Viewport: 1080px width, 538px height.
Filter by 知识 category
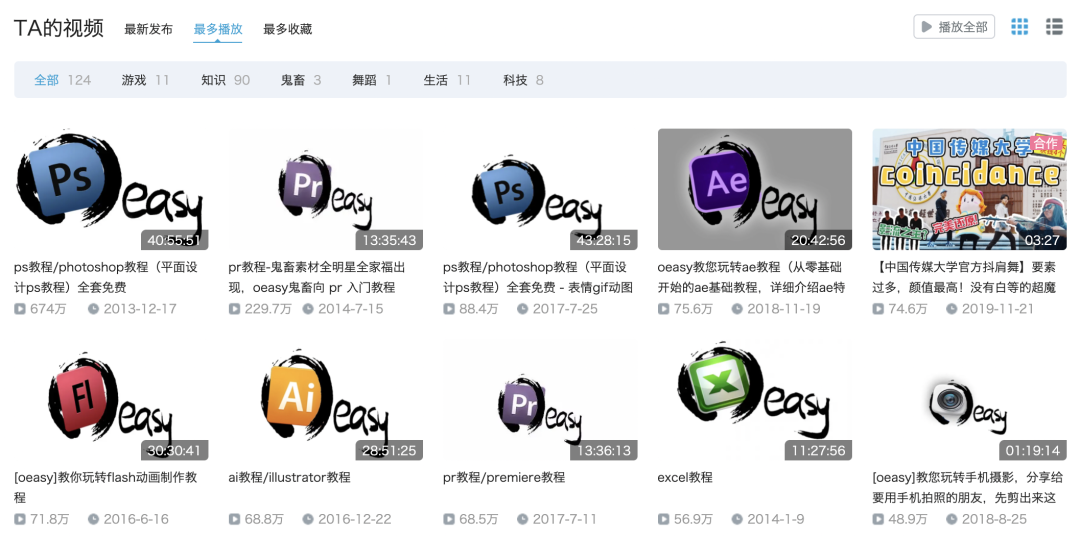tap(225, 80)
